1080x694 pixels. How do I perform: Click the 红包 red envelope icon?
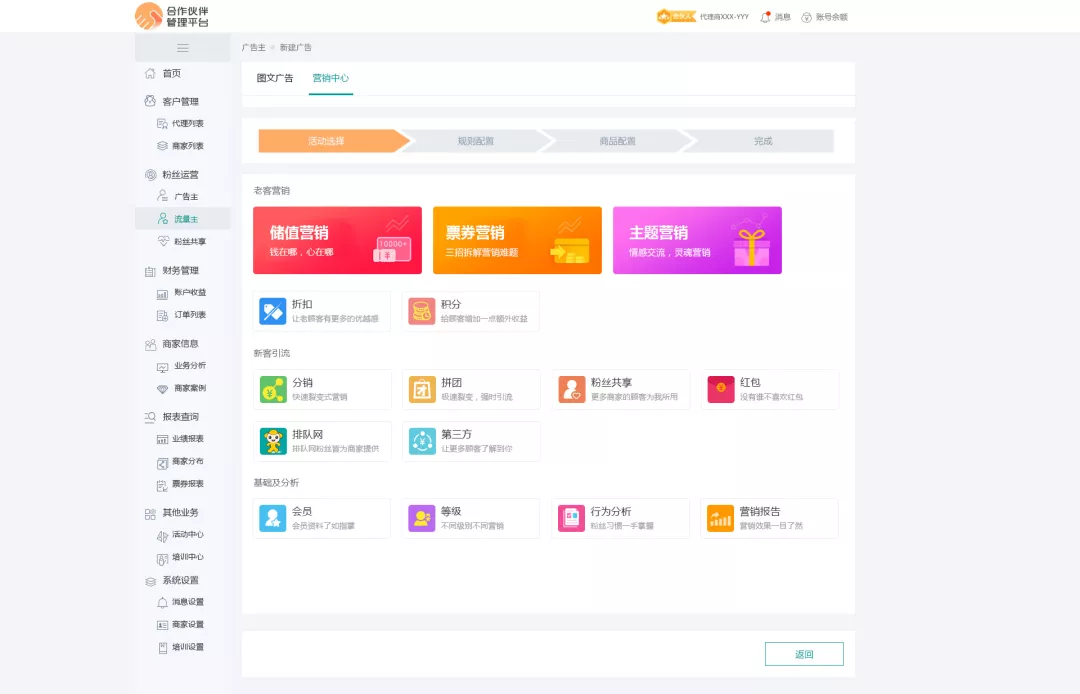point(720,389)
